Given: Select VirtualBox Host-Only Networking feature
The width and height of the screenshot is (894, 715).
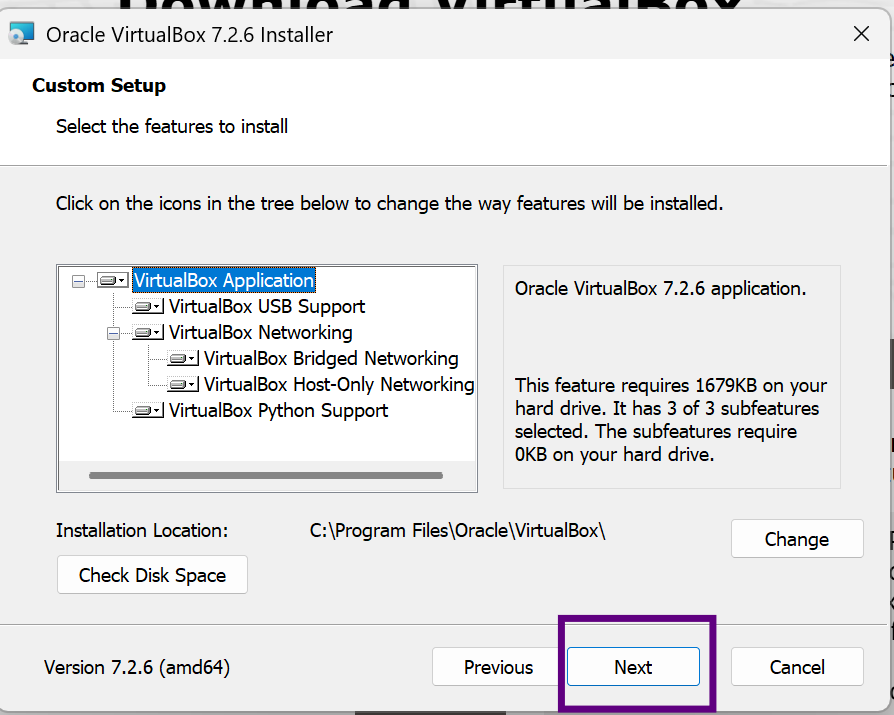Looking at the screenshot, I should pos(339,384).
